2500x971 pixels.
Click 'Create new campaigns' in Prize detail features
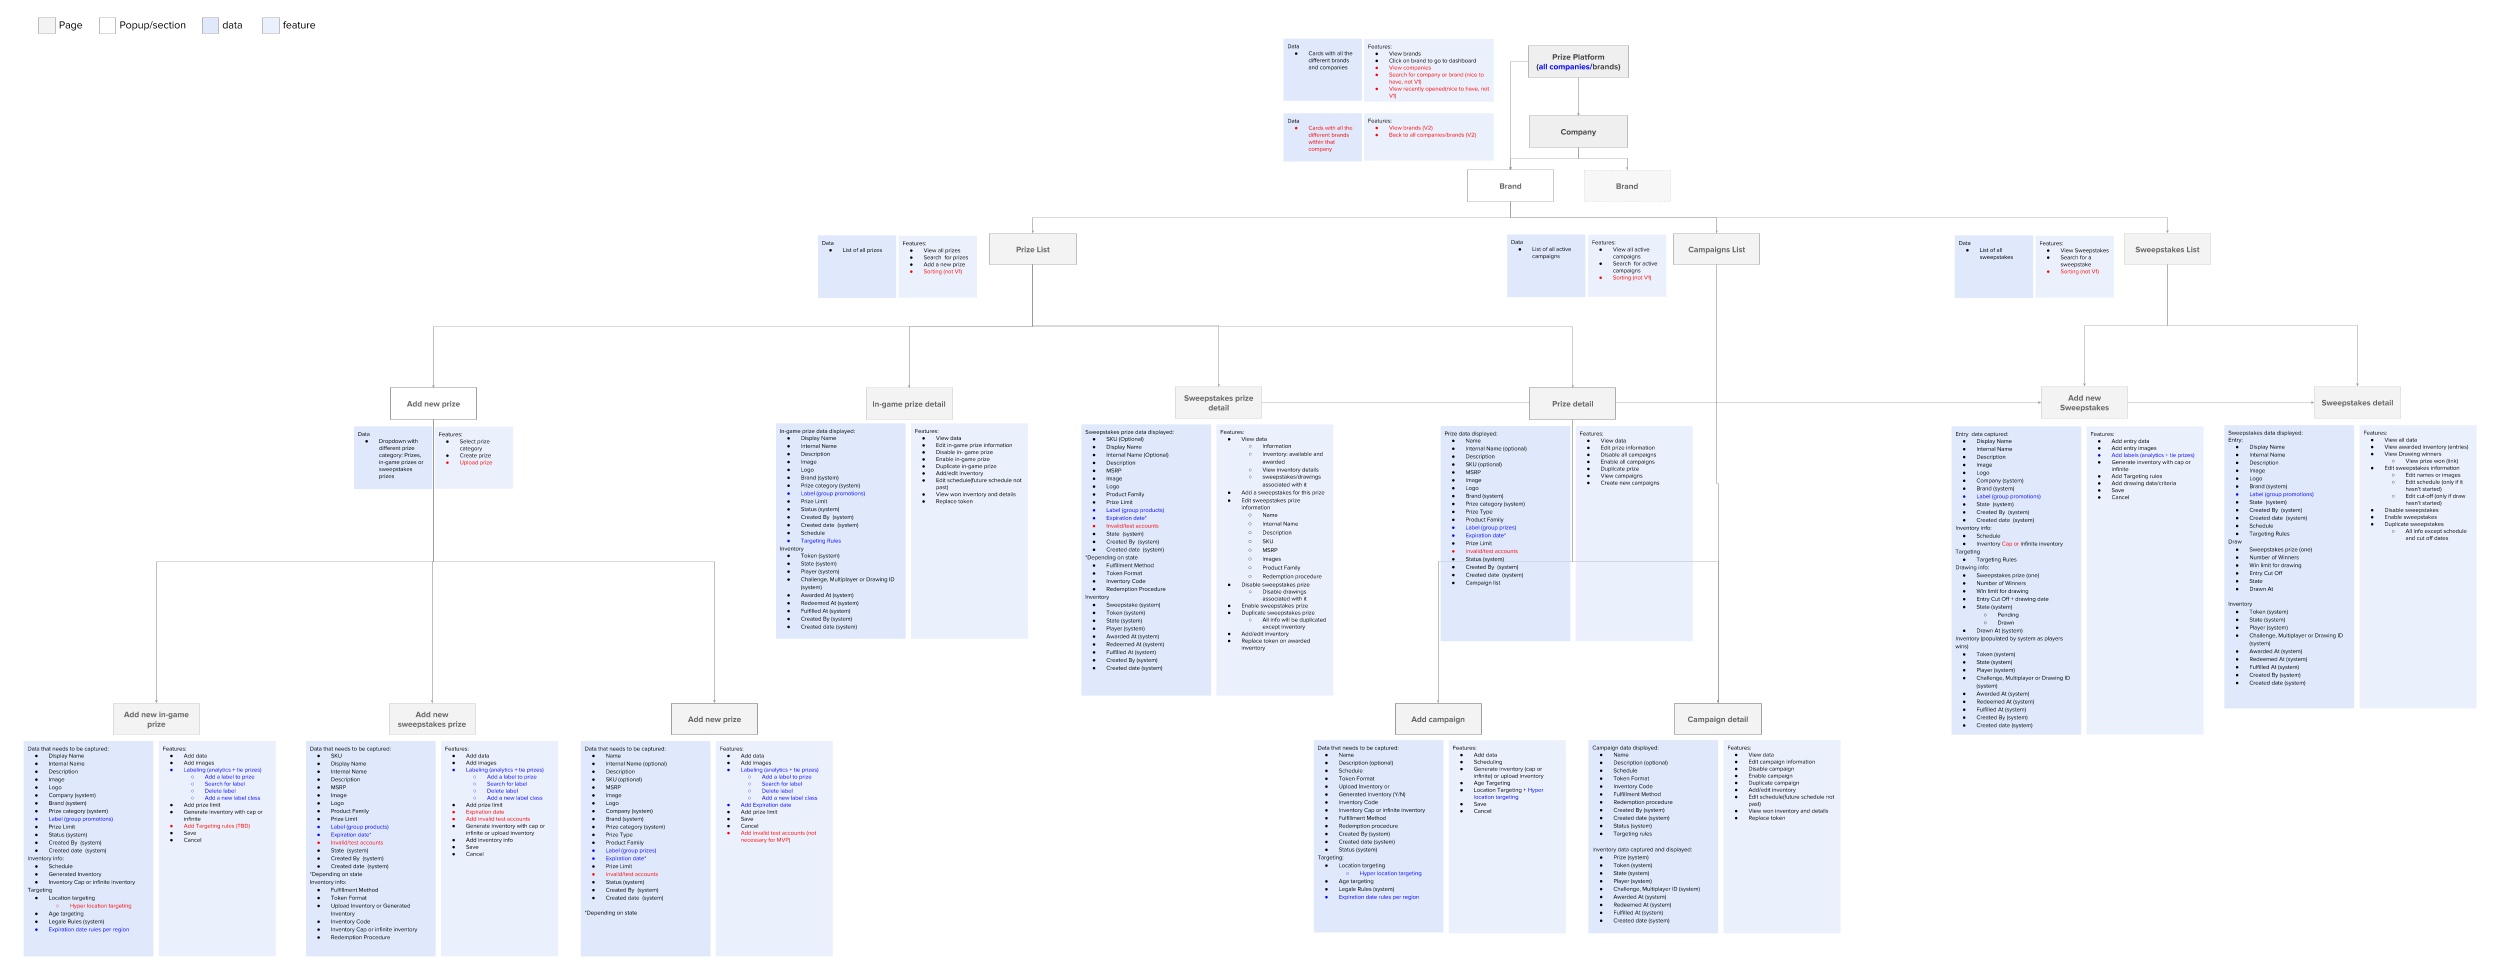tap(1630, 483)
